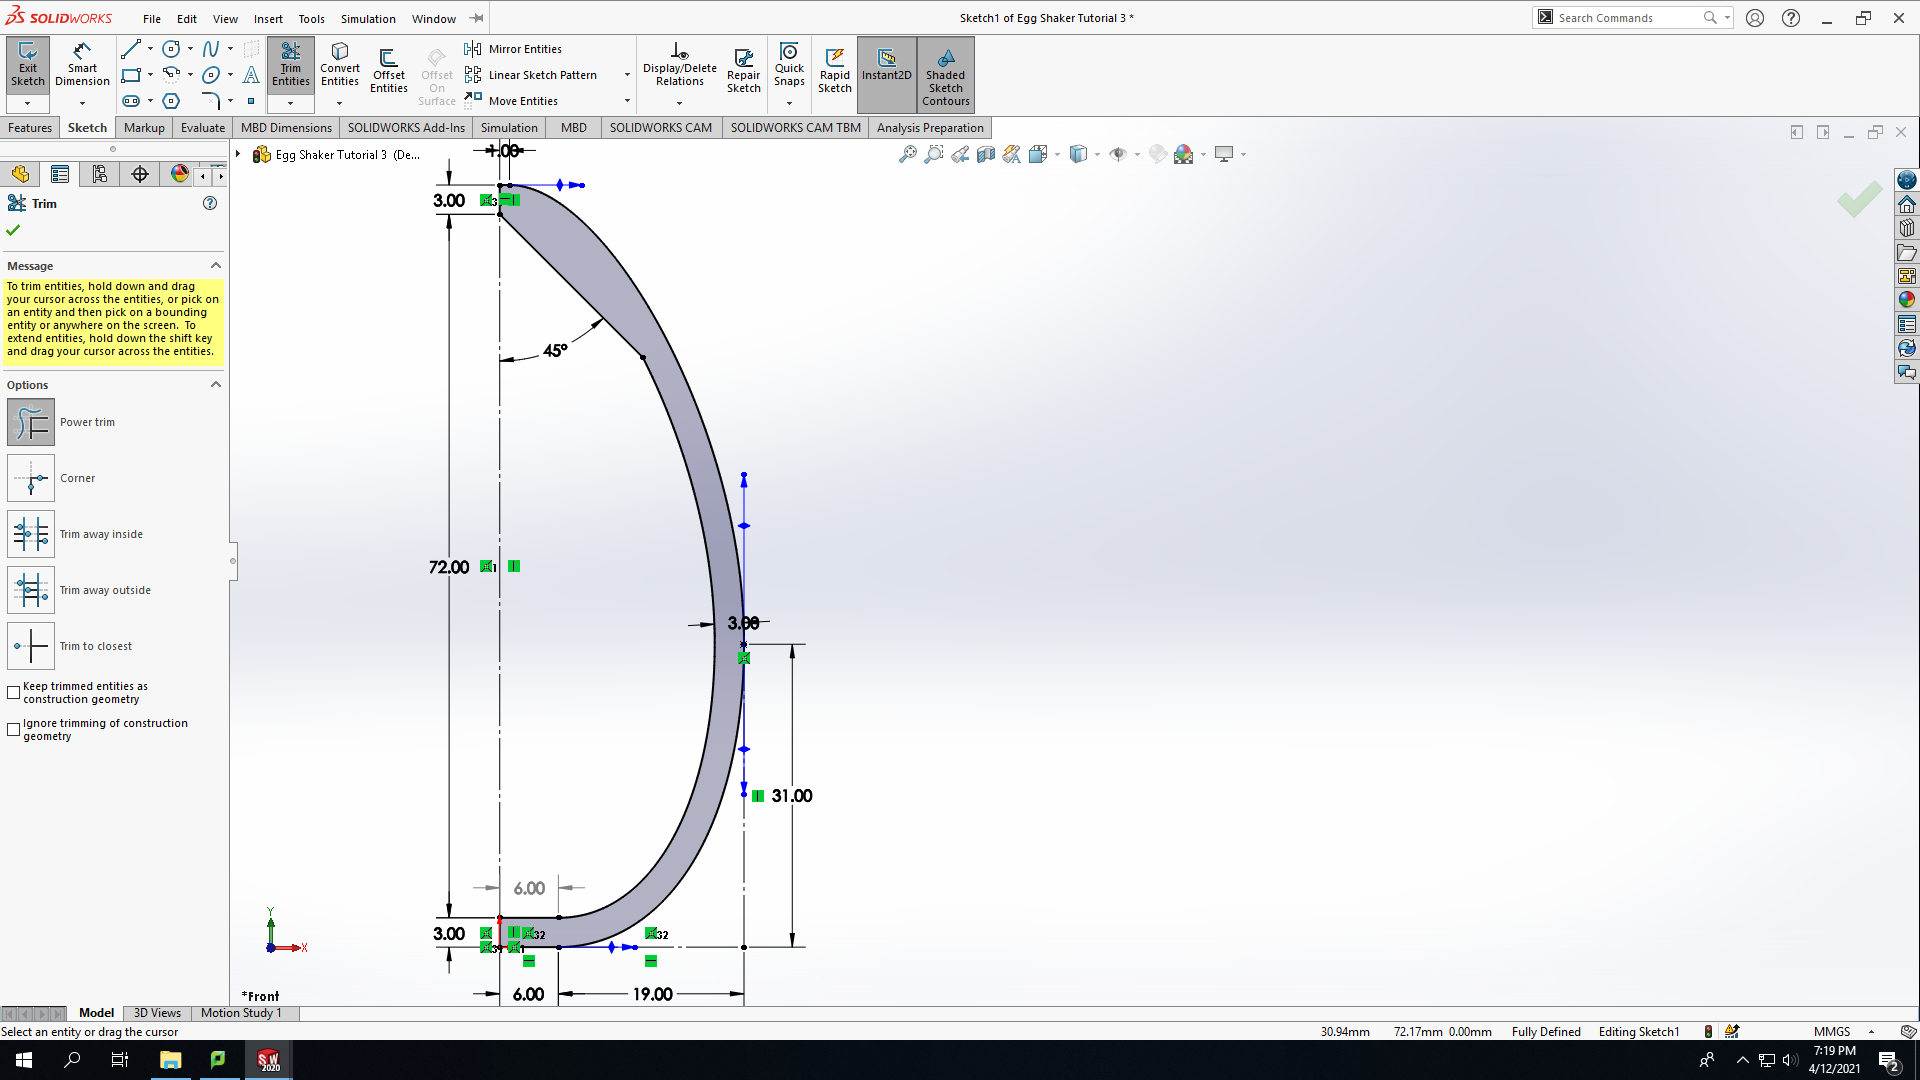Click Mirror Entities command
This screenshot has height=1080, width=1920.
pyautogui.click(x=513, y=49)
